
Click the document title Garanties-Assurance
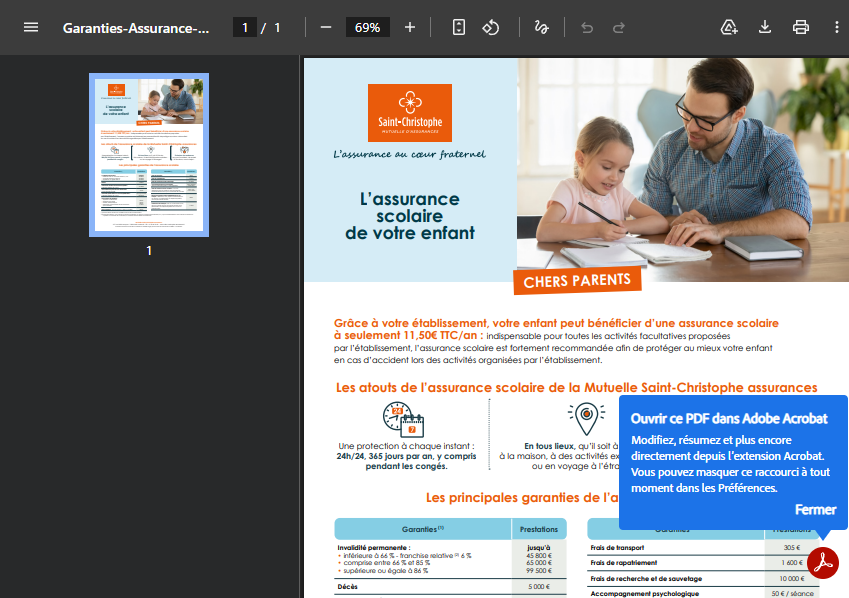point(136,28)
